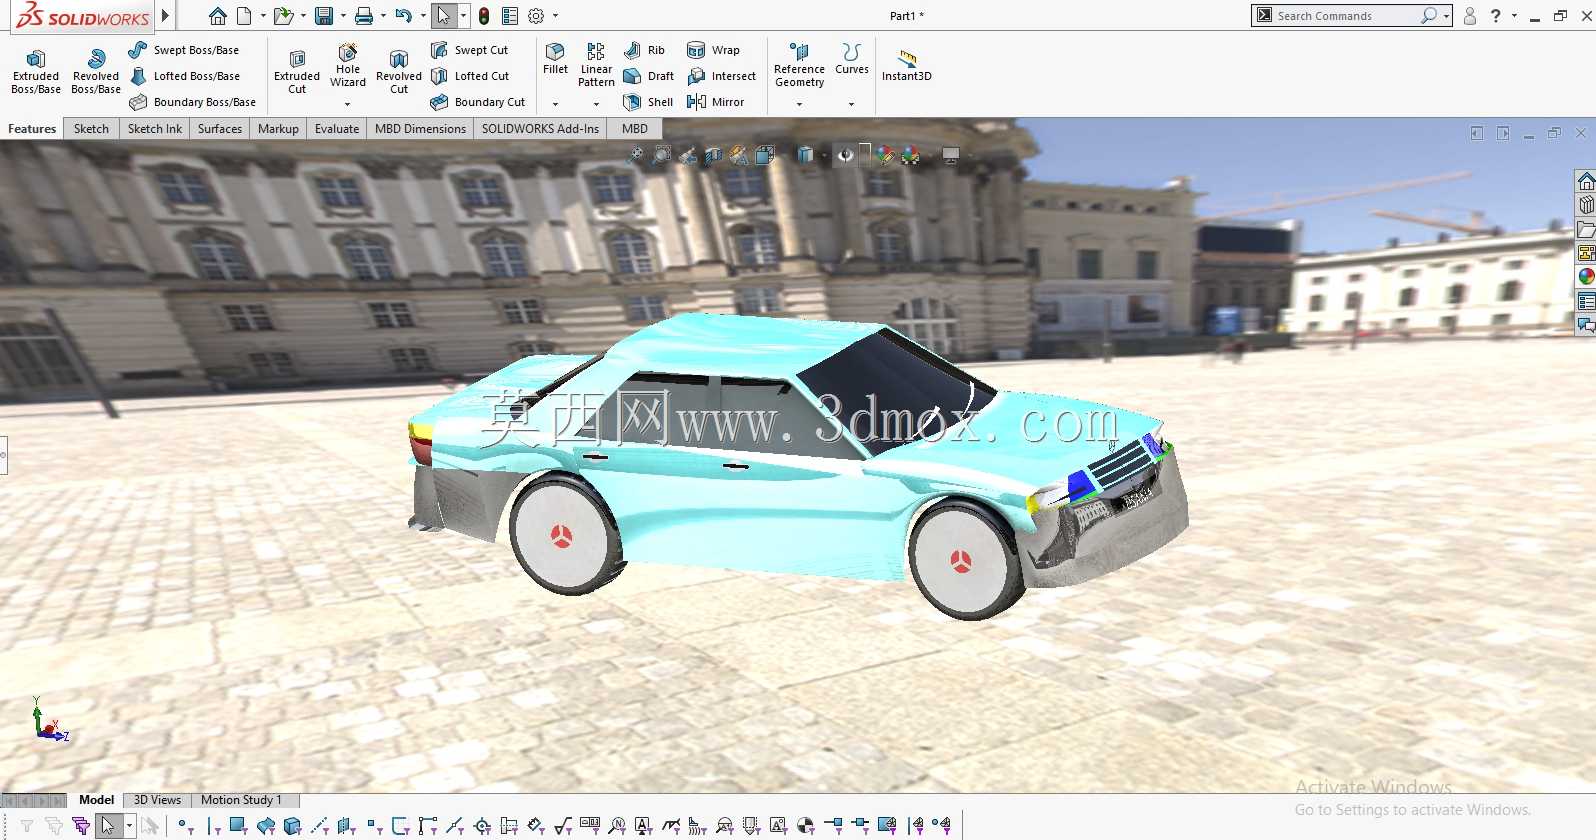Open the Options gear dropdown arrow
The width and height of the screenshot is (1596, 840).
[556, 16]
